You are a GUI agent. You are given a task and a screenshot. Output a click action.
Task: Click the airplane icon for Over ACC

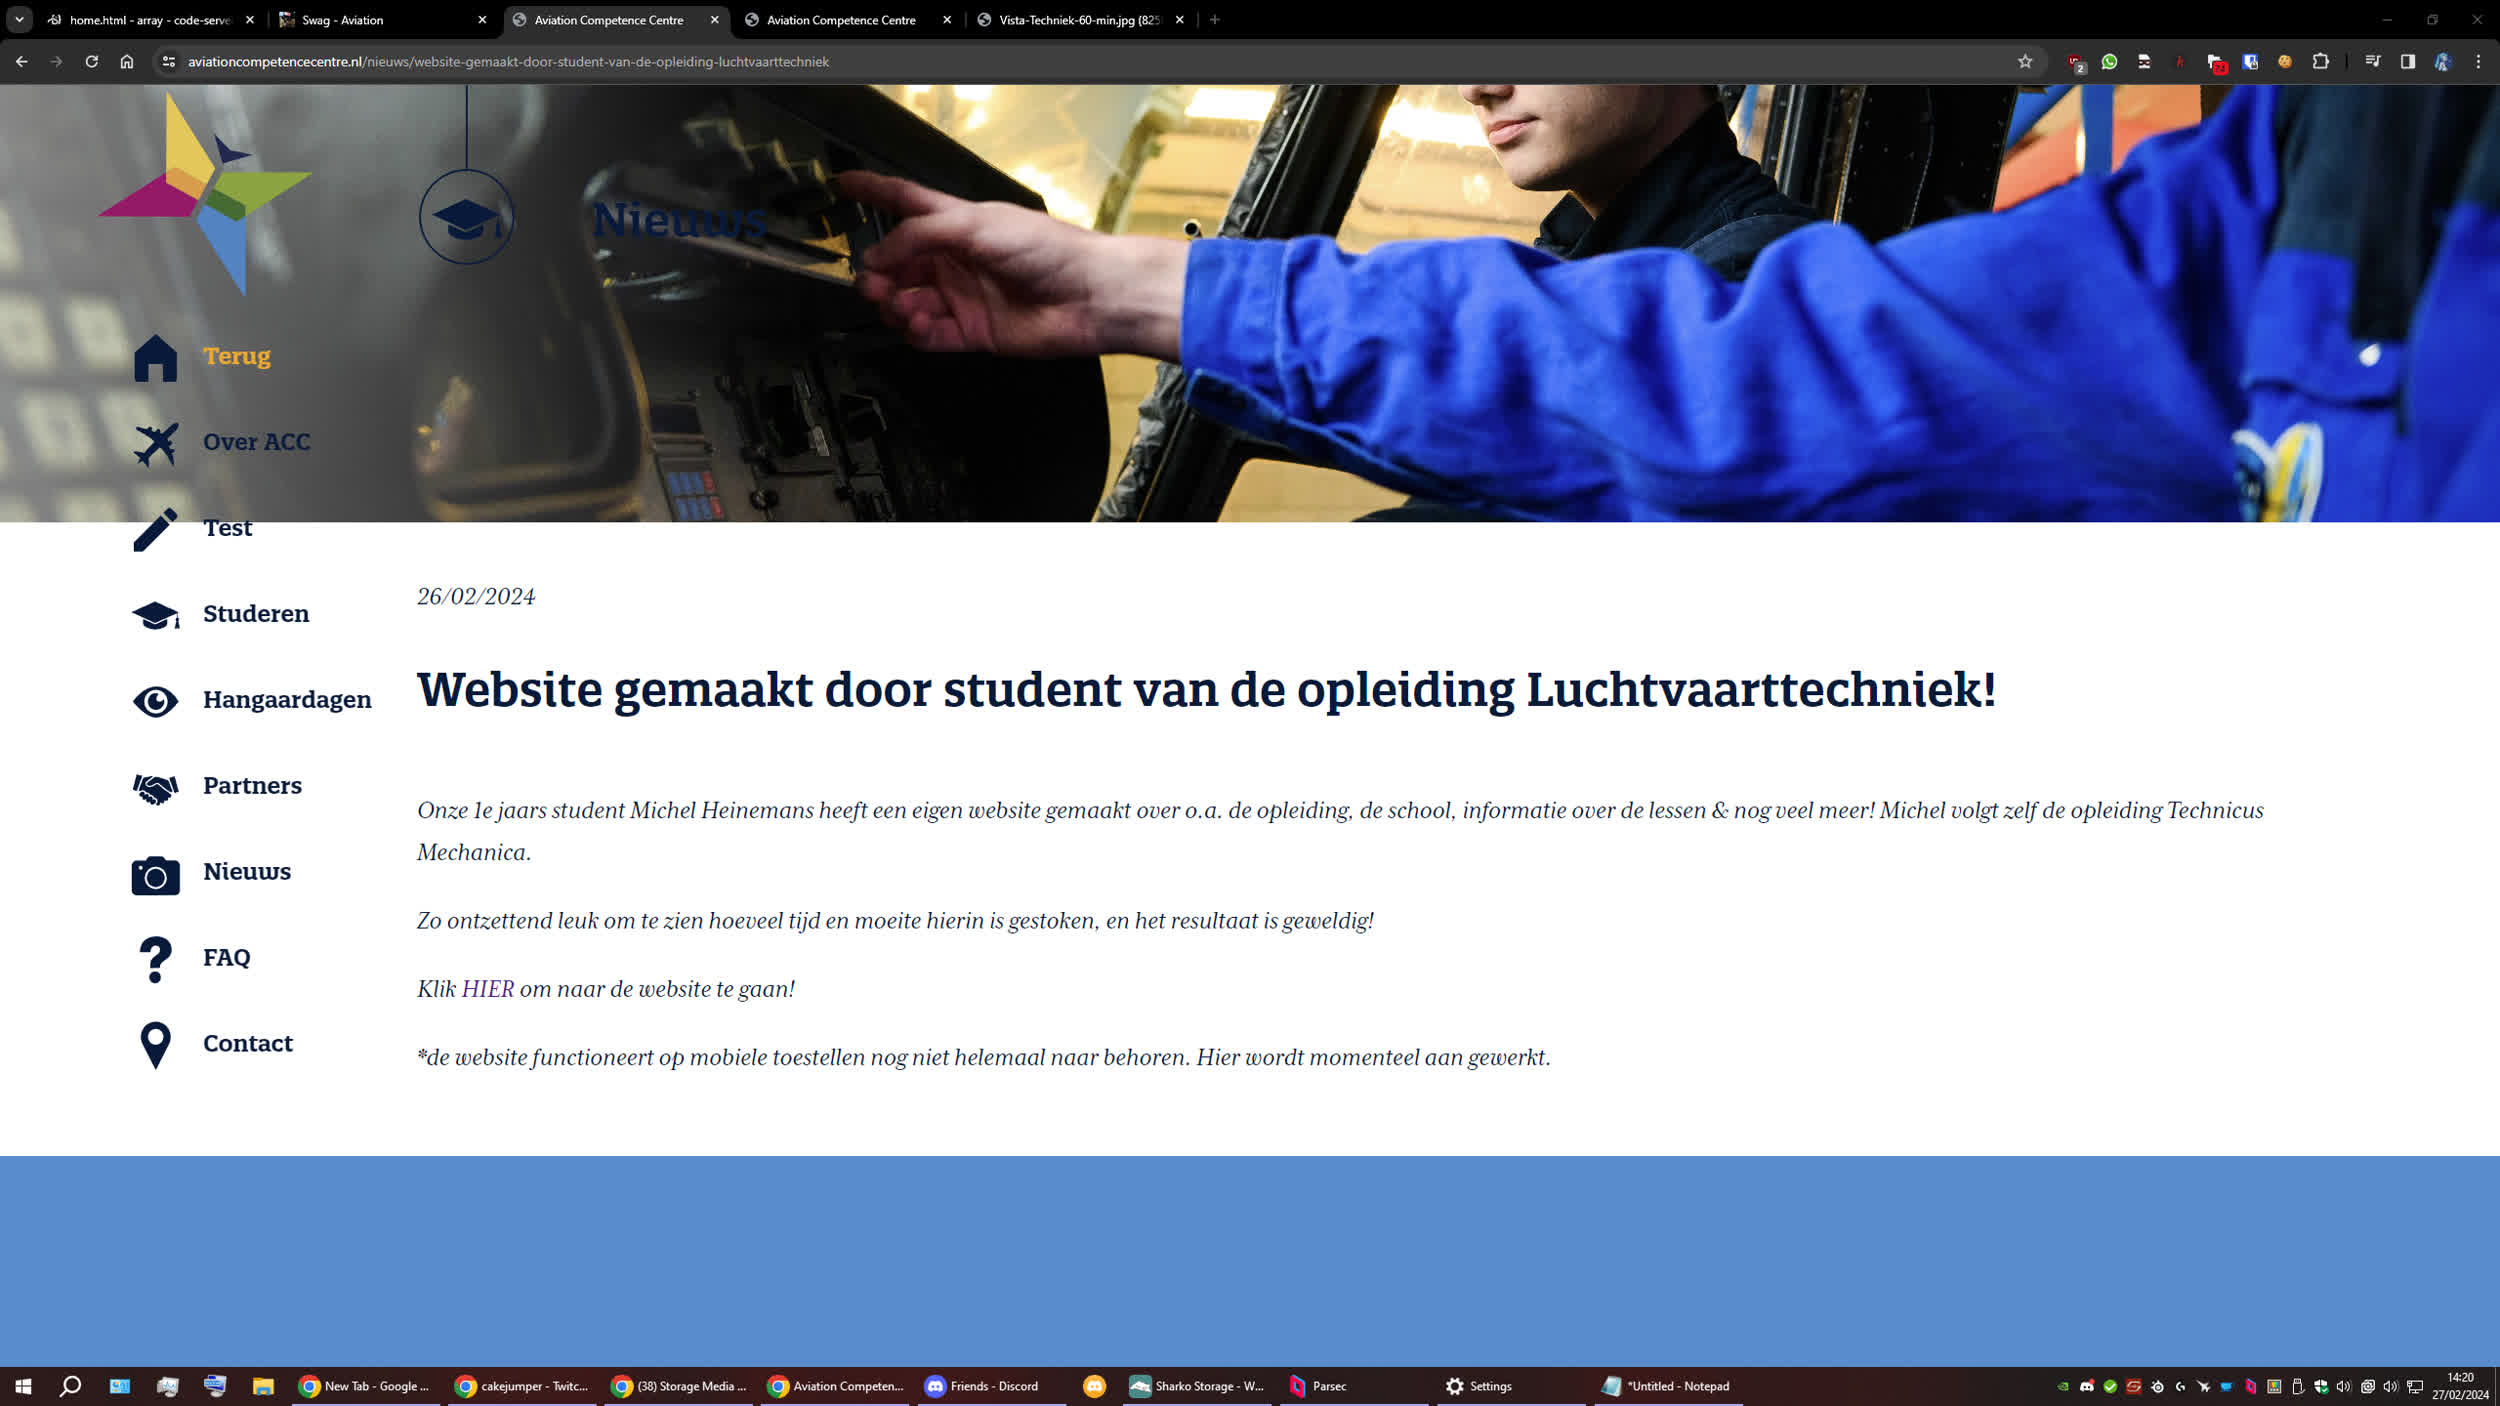click(x=155, y=444)
